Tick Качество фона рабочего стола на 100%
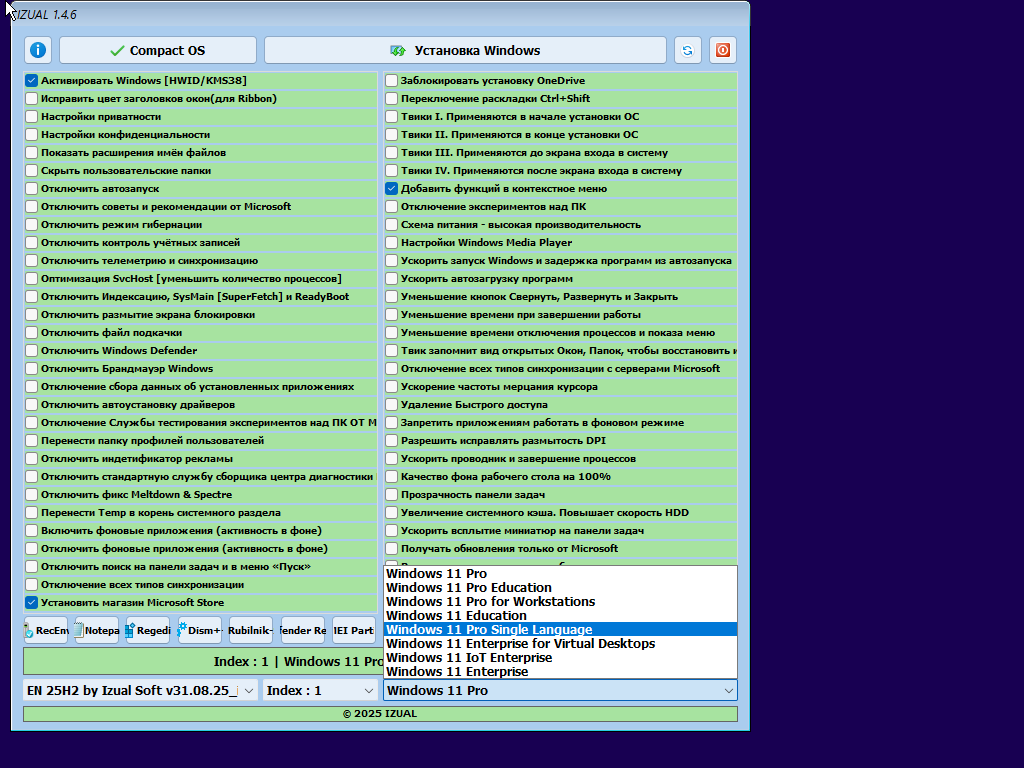 coord(391,477)
